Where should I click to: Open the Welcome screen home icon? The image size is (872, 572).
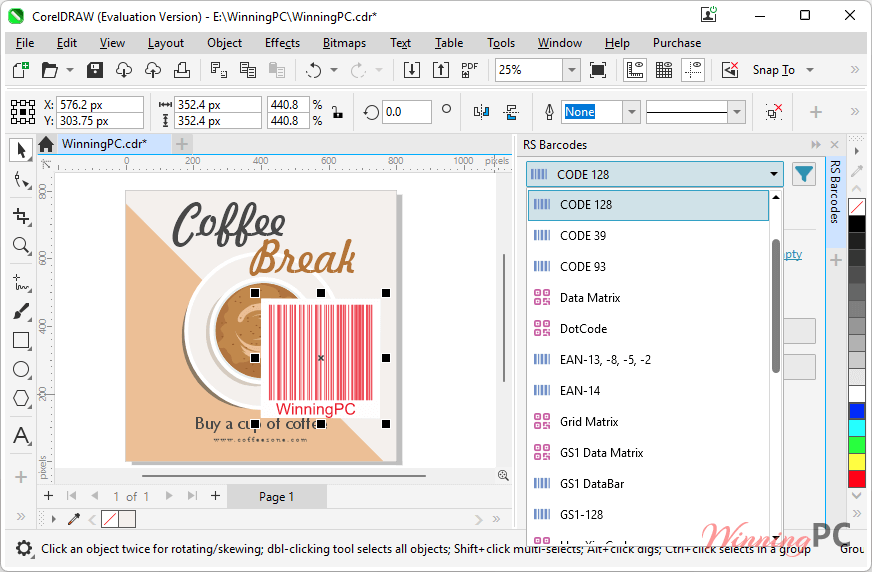[x=46, y=145]
